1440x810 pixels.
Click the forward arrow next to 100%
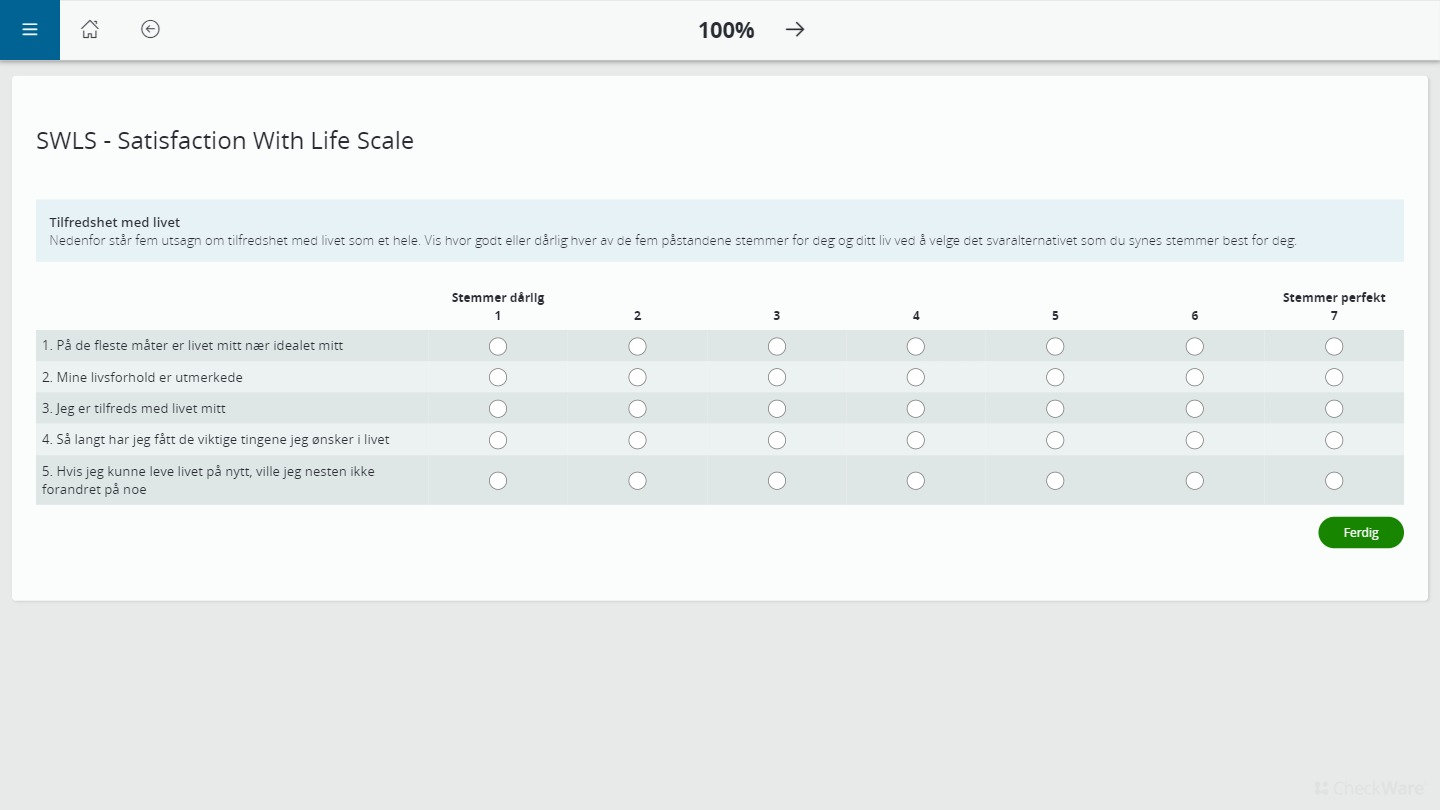795,30
